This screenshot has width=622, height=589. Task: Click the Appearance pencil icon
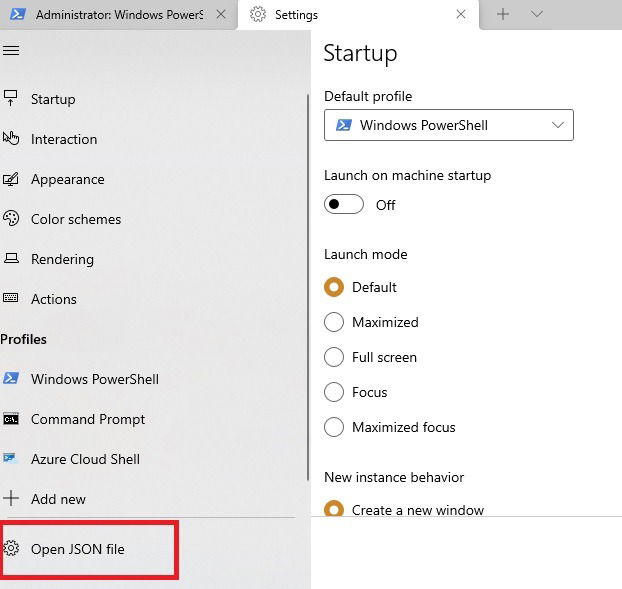tap(11, 179)
